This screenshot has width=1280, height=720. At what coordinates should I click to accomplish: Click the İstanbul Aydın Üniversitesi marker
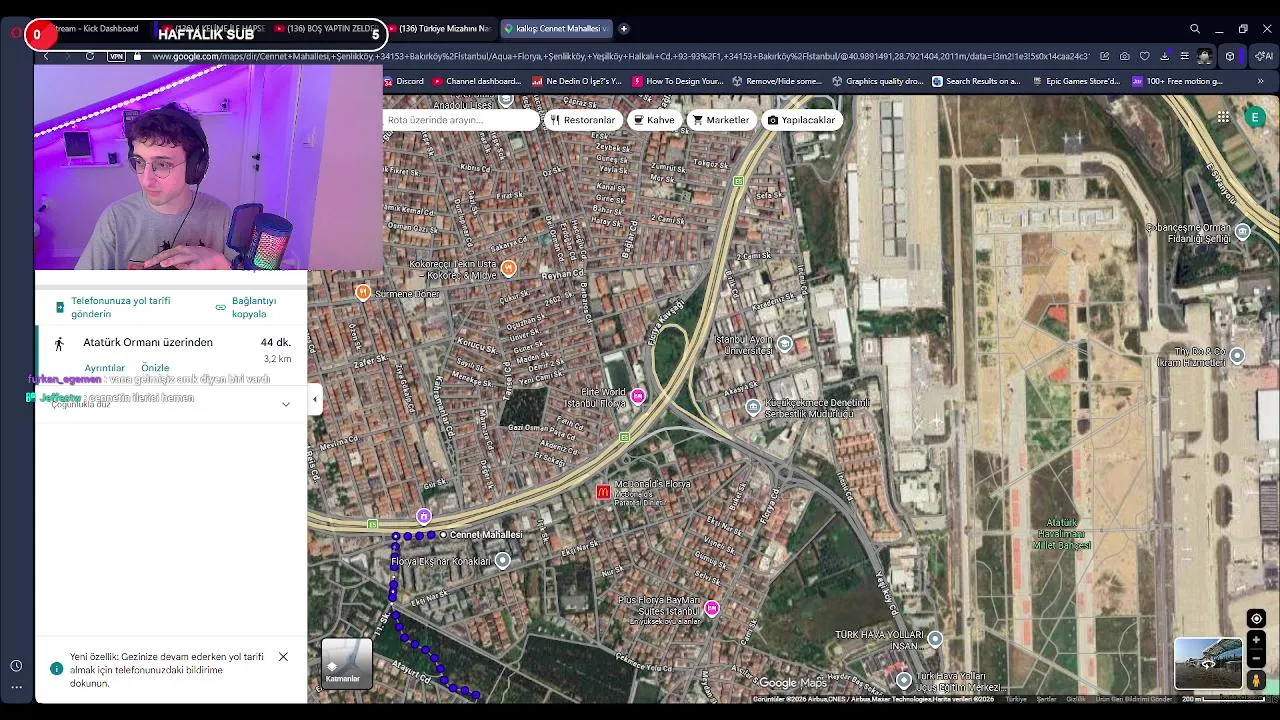[x=785, y=344]
